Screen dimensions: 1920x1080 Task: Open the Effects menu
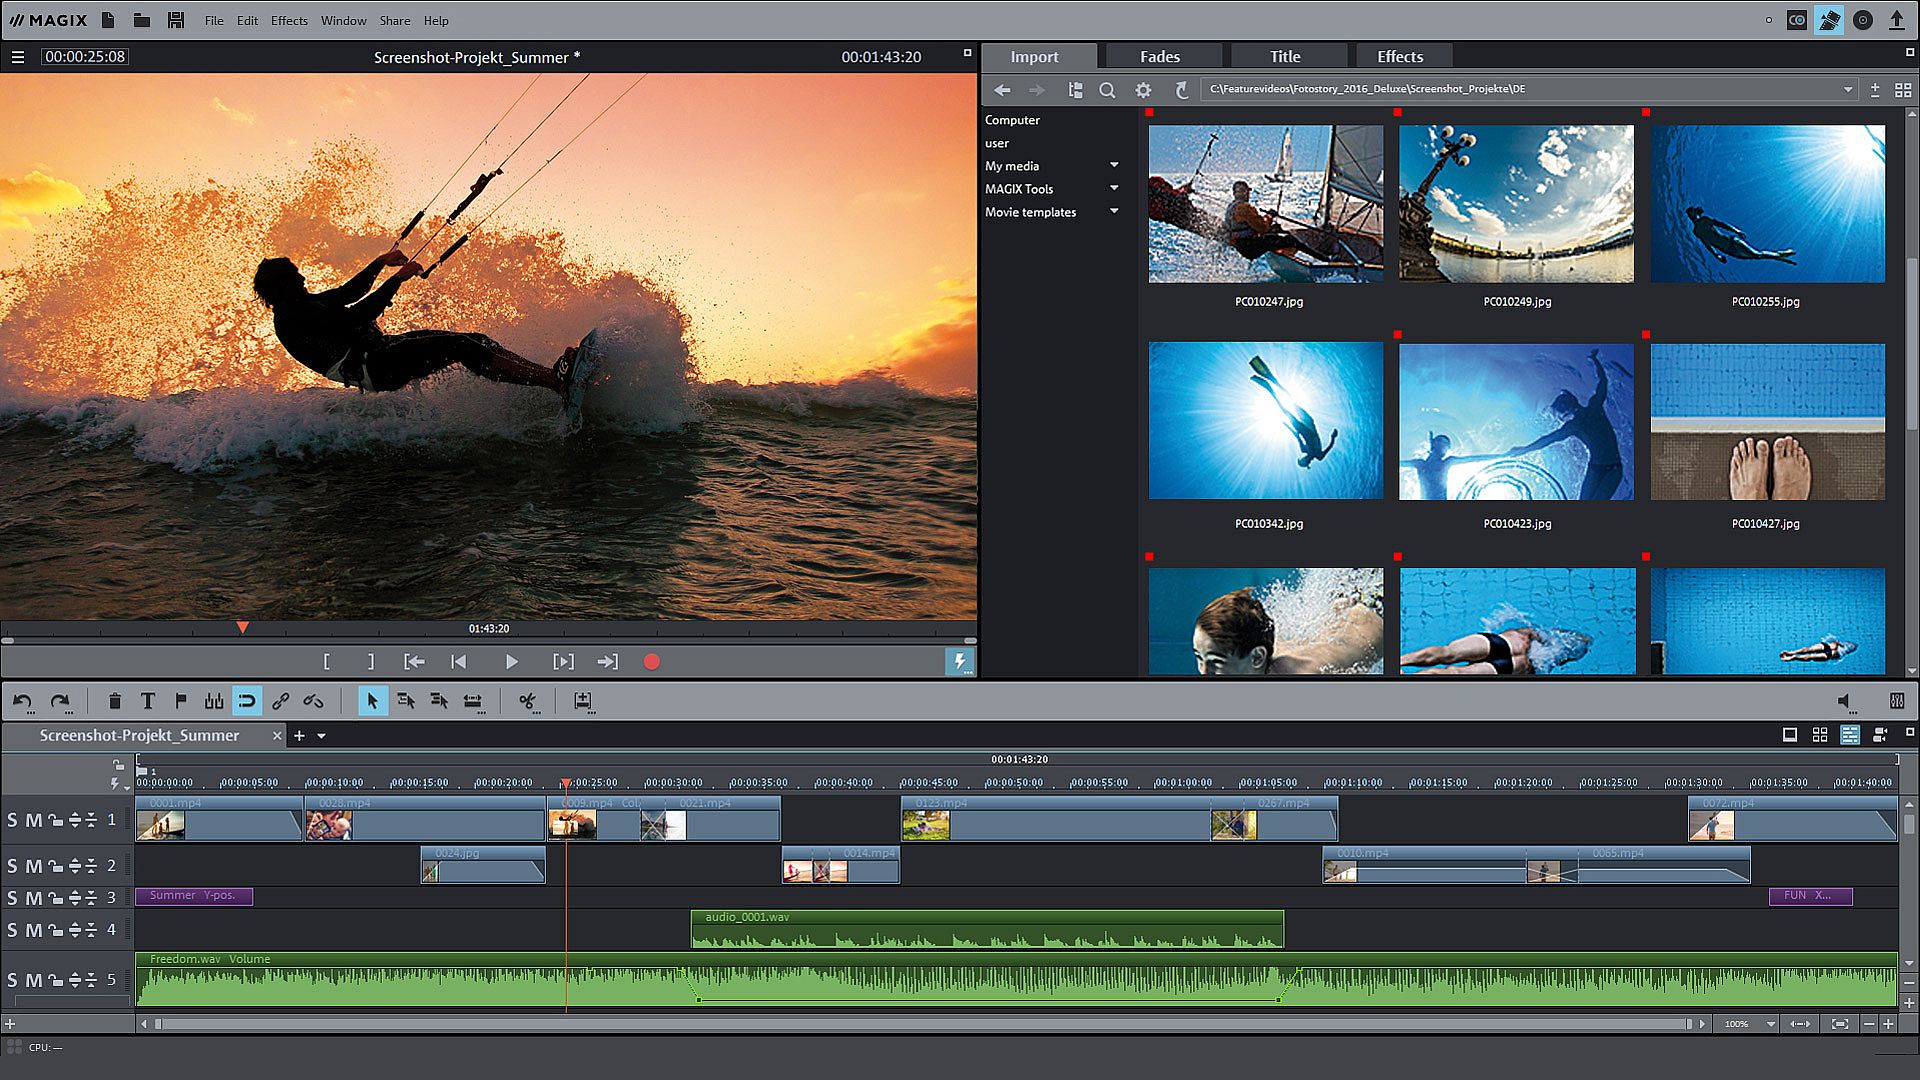(289, 20)
